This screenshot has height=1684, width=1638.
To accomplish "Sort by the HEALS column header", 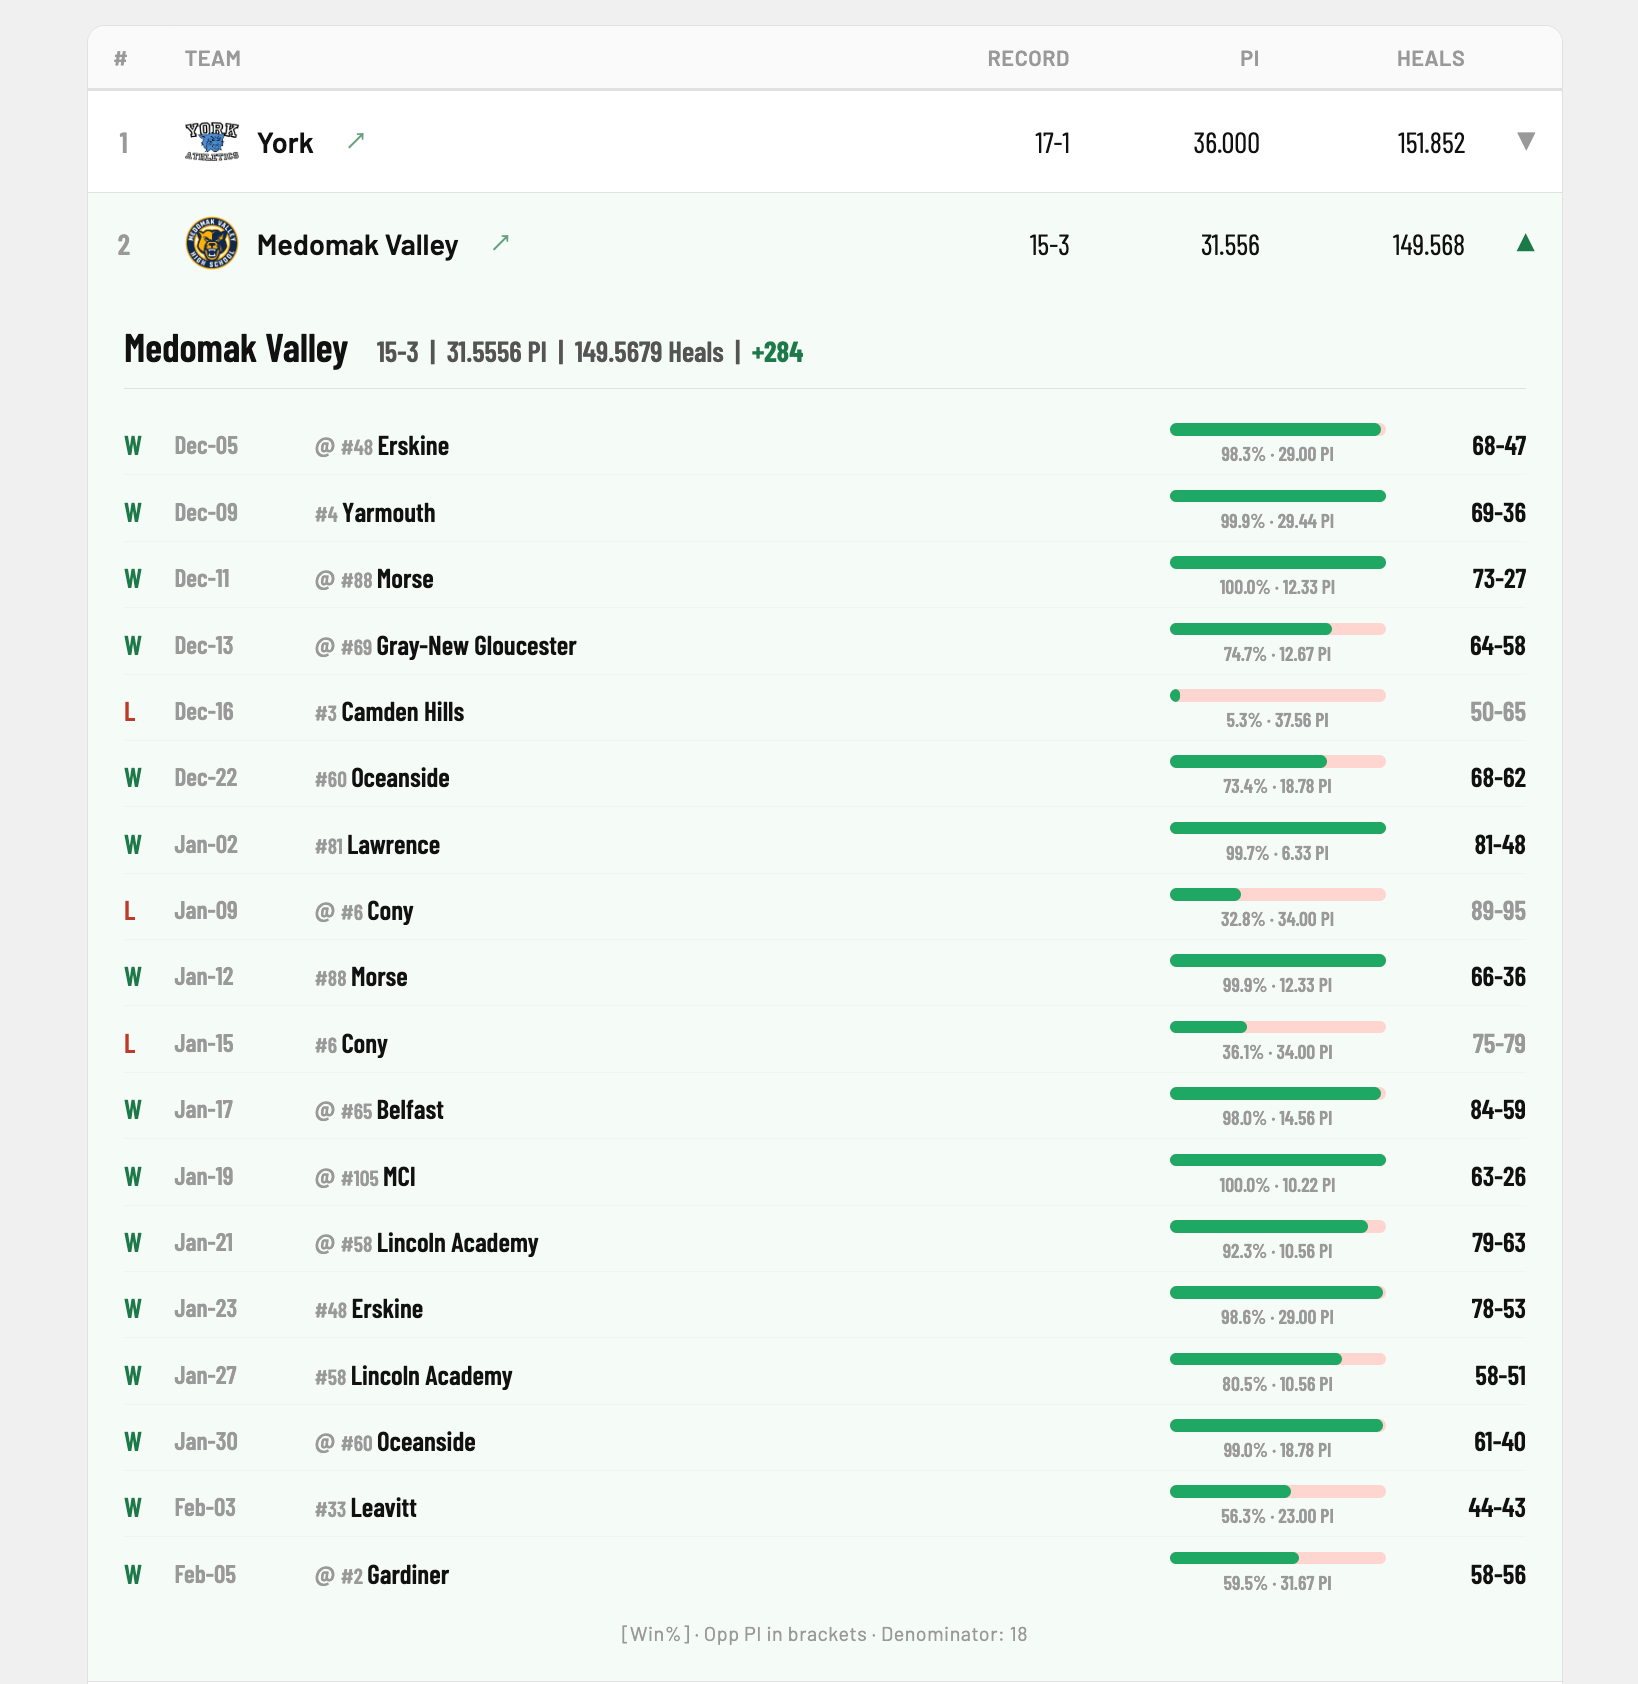I will (x=1431, y=58).
